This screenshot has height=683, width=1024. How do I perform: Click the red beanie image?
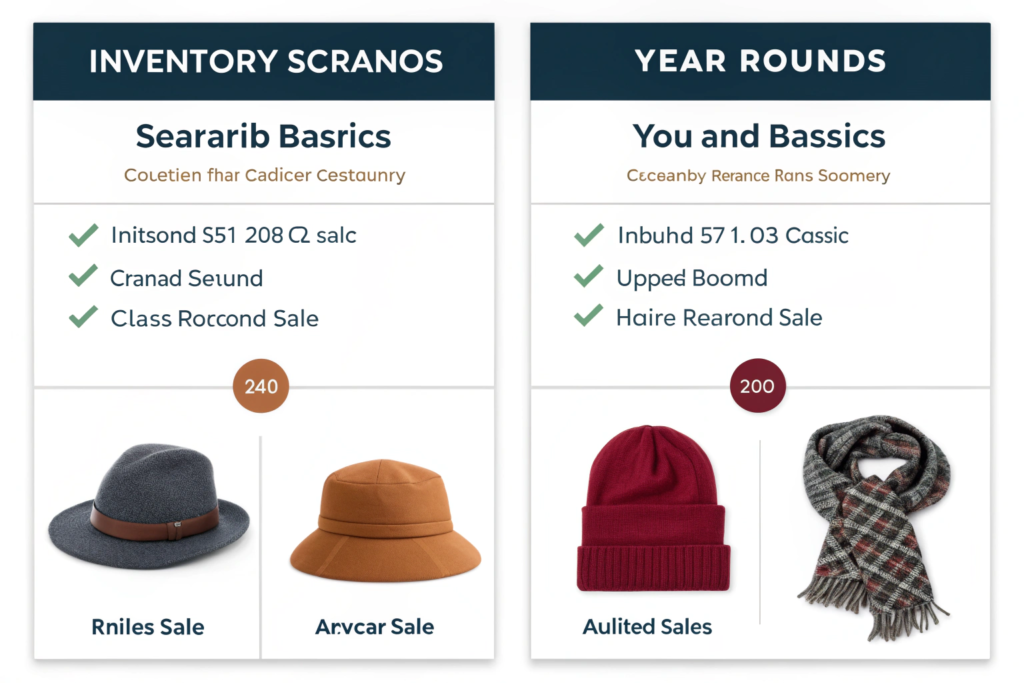point(652,510)
